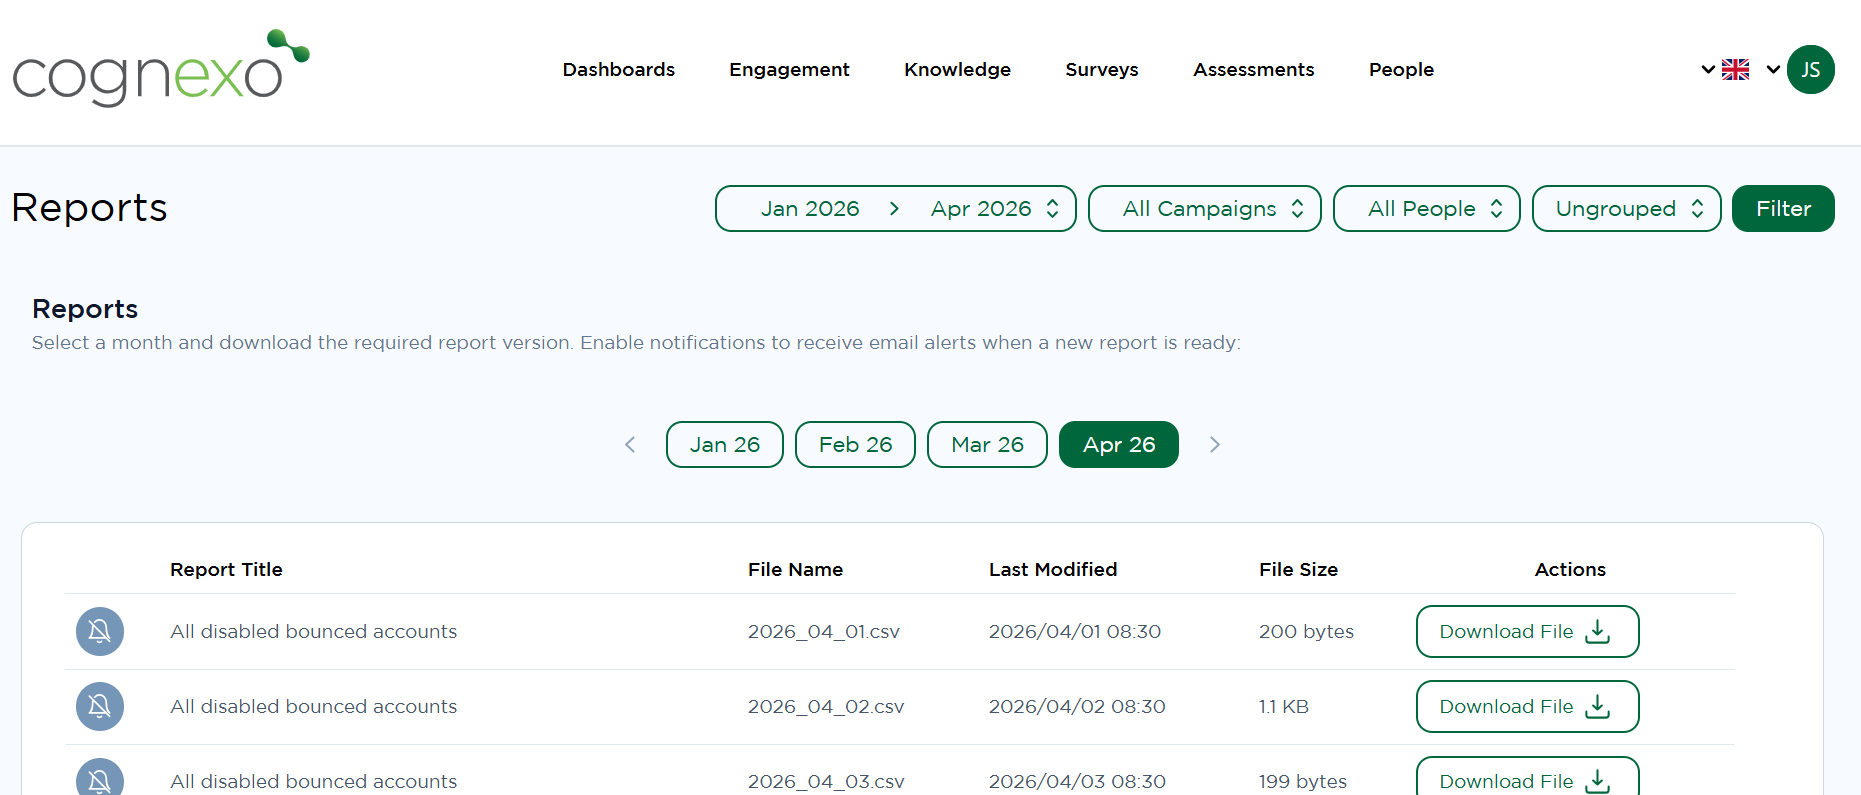Open the Jan 2026 to Apr 2026 date range picker
1861x795 pixels.
pos(895,209)
